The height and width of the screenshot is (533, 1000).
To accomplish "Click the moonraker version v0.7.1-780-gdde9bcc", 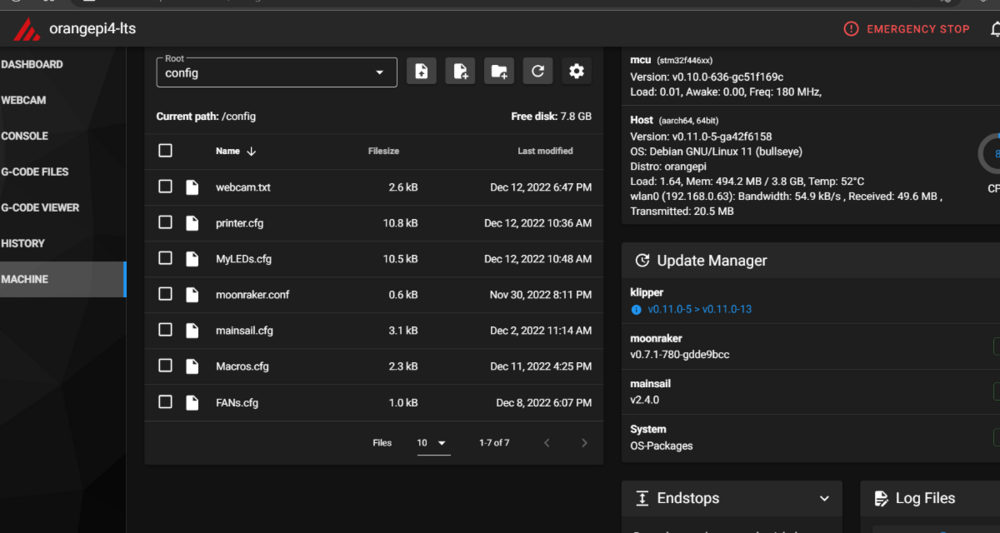I will click(x=680, y=354).
